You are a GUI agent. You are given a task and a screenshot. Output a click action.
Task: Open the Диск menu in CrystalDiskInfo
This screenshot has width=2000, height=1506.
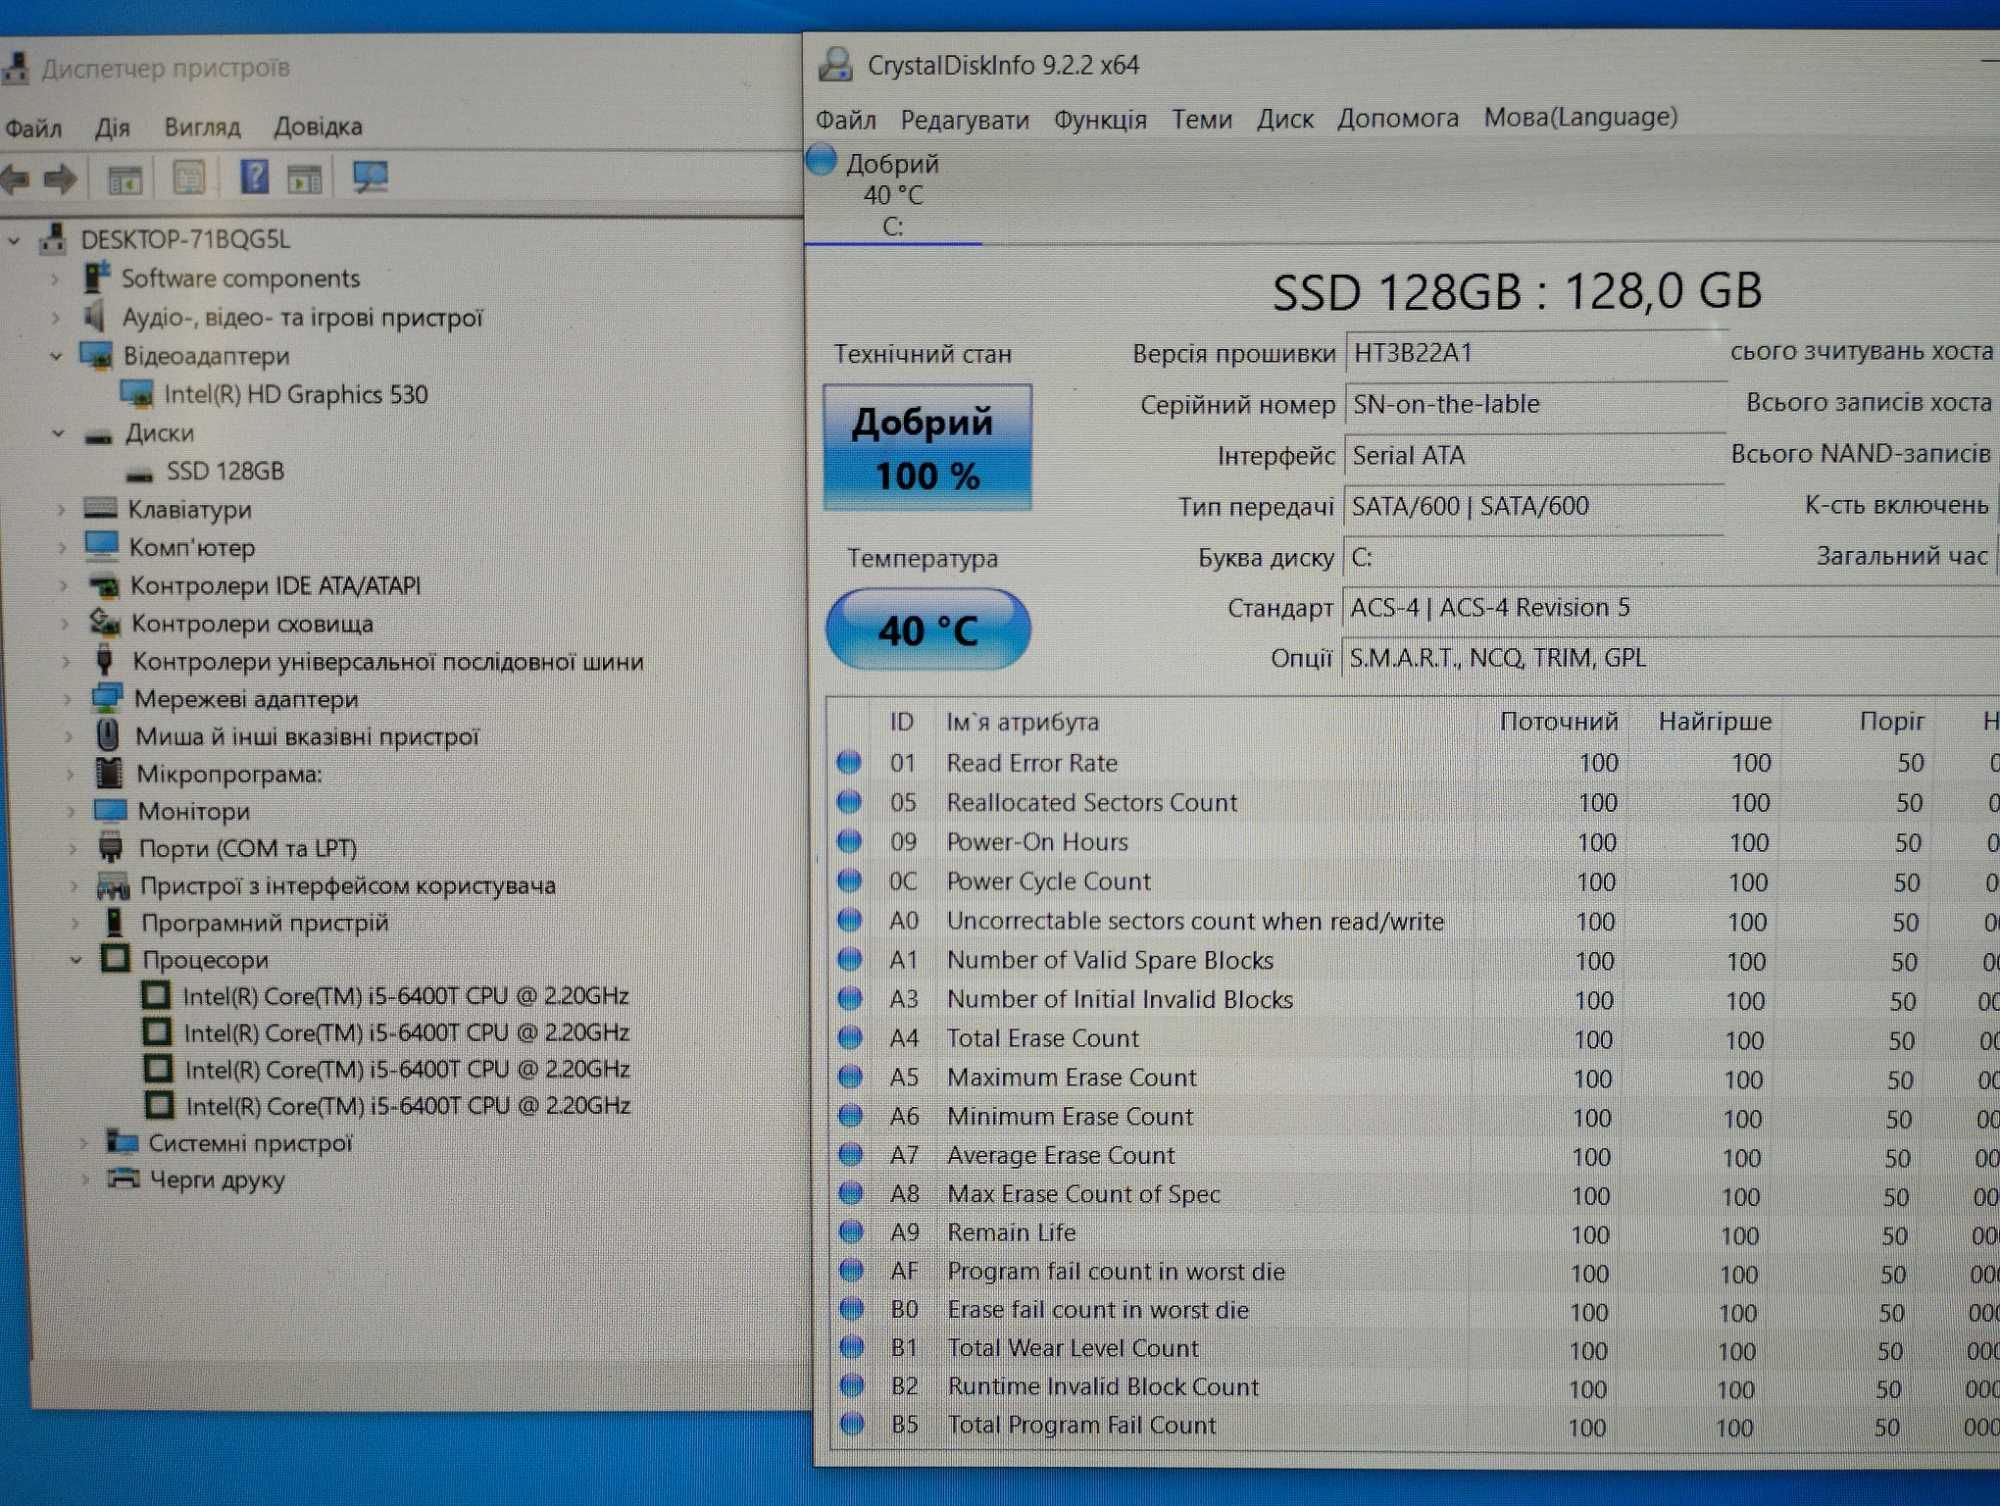click(x=1285, y=118)
